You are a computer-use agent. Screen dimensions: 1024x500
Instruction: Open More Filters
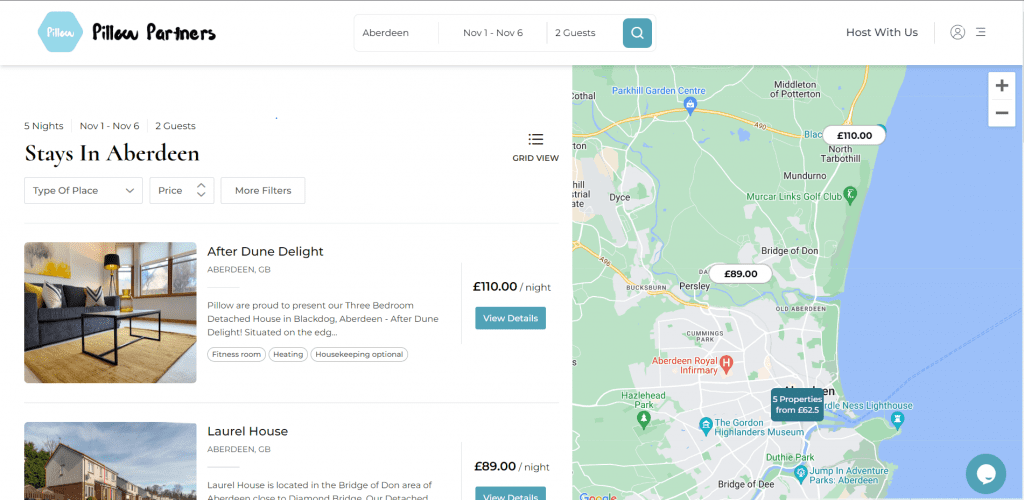263,191
